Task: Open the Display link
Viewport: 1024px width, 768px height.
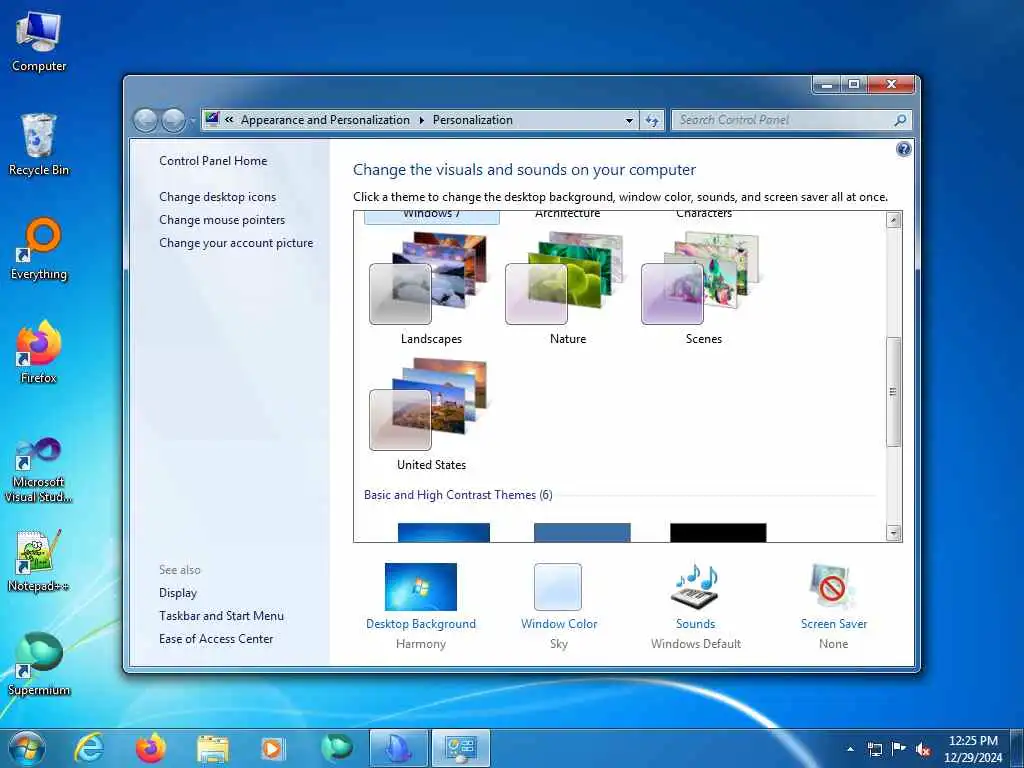Action: pyautogui.click(x=178, y=593)
